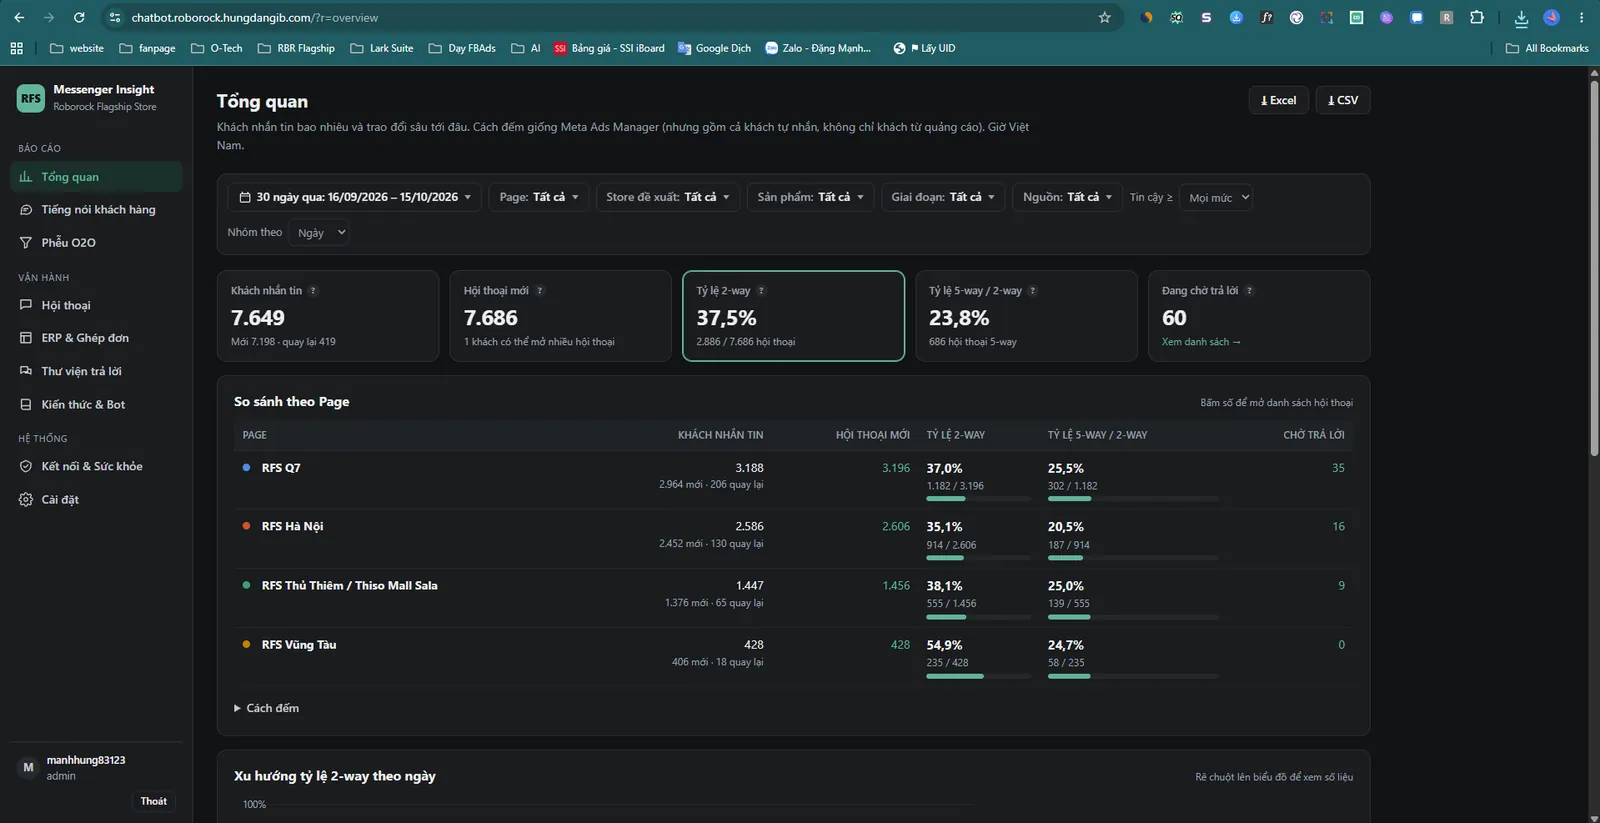Open the Sản phẩm filter dropdown
The width and height of the screenshot is (1600, 823).
pos(811,197)
